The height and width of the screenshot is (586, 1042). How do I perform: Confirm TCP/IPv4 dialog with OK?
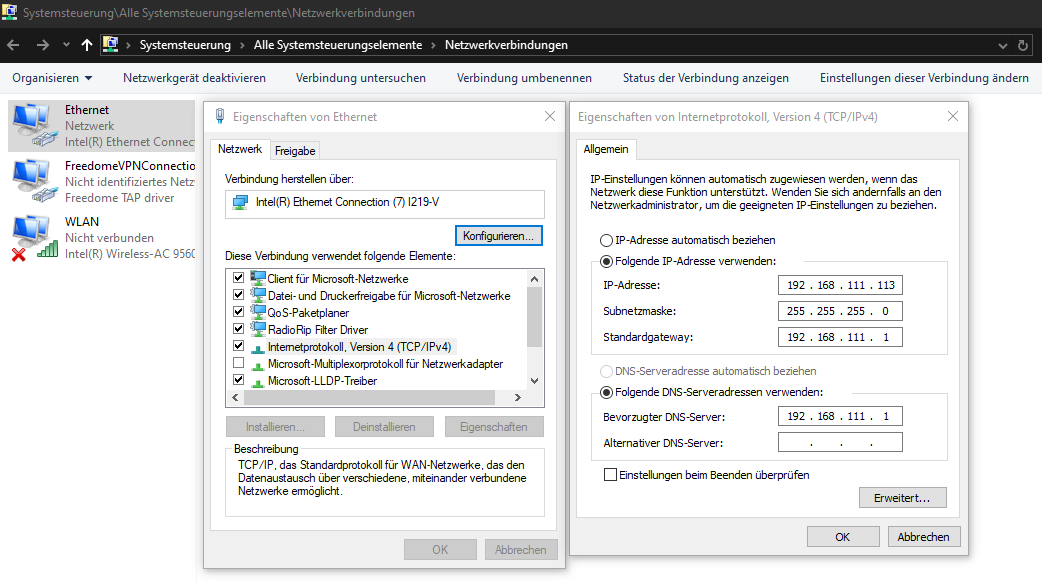pos(843,537)
